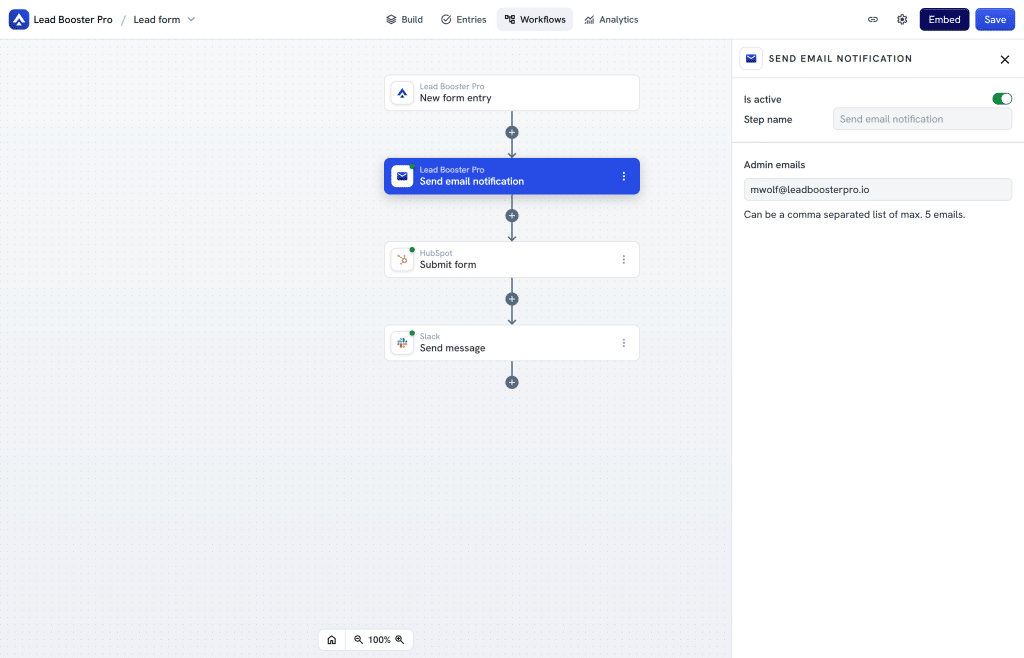The height and width of the screenshot is (658, 1024).
Task: Open HubSpot Submit form options menu
Action: tap(624, 260)
